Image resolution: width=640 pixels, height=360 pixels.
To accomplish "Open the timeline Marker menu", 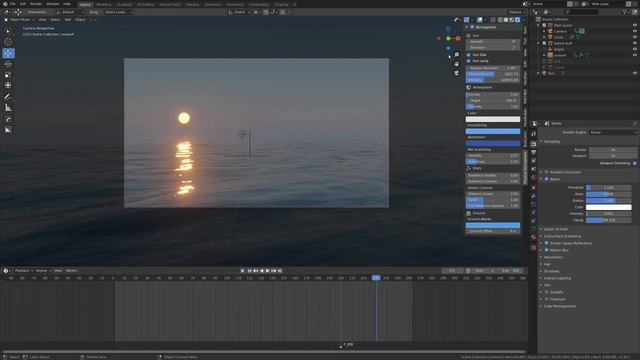I will 71,271.
